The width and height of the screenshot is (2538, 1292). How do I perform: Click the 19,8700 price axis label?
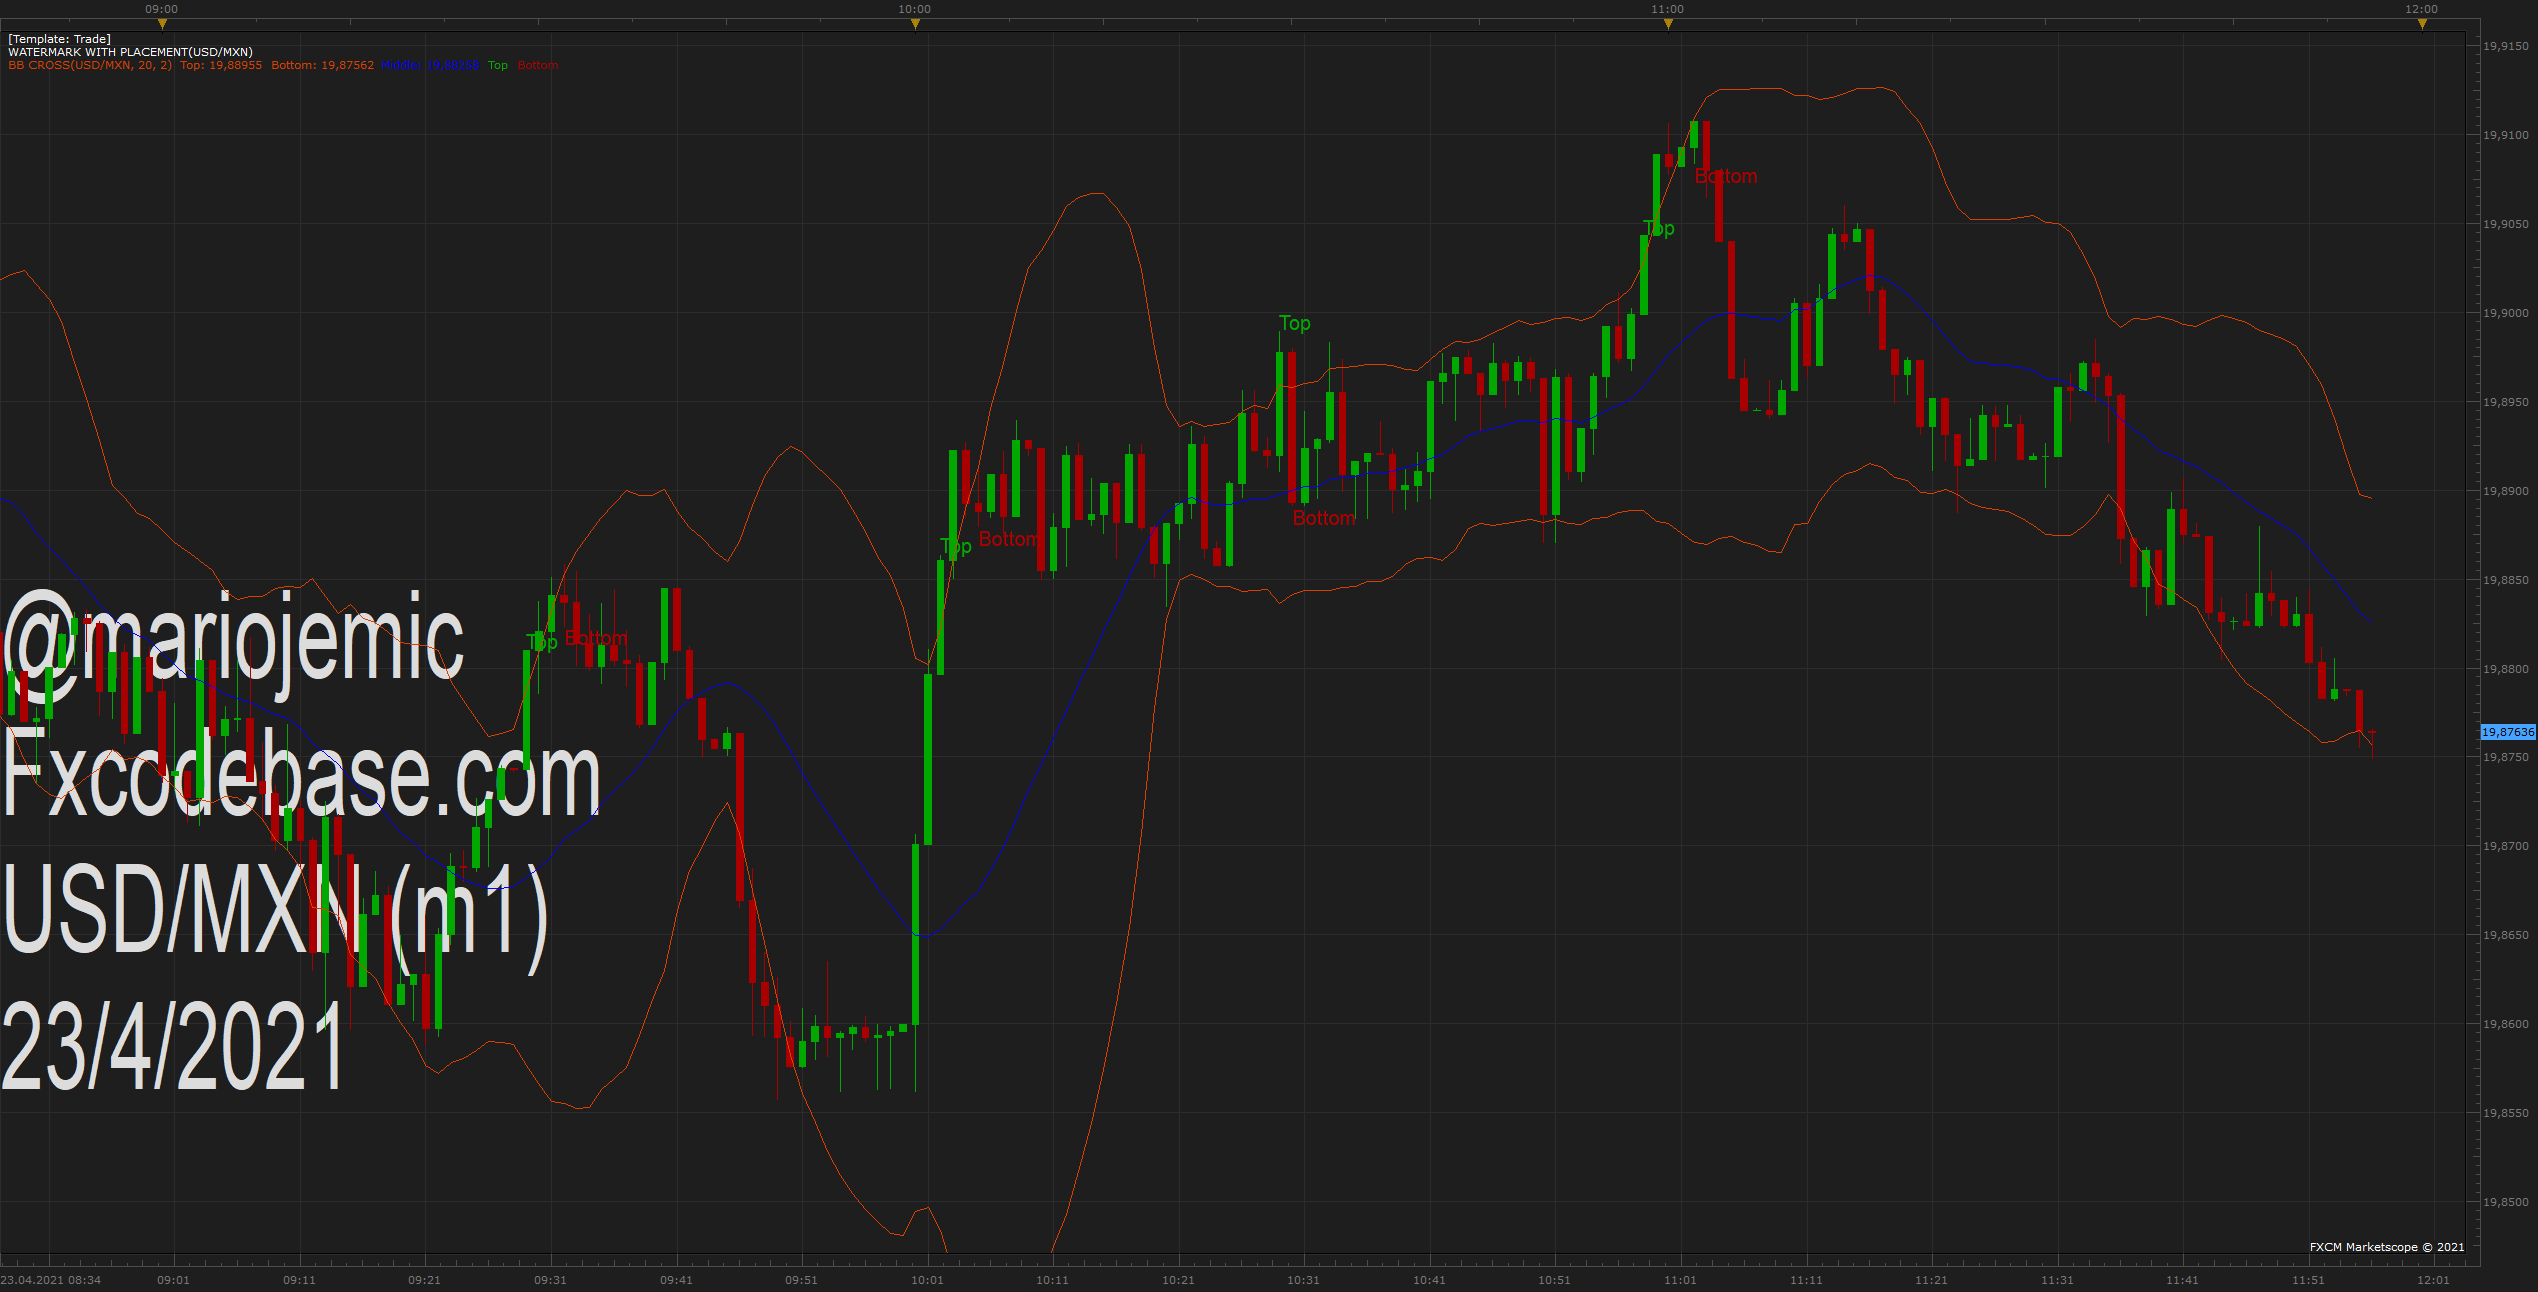point(2505,846)
